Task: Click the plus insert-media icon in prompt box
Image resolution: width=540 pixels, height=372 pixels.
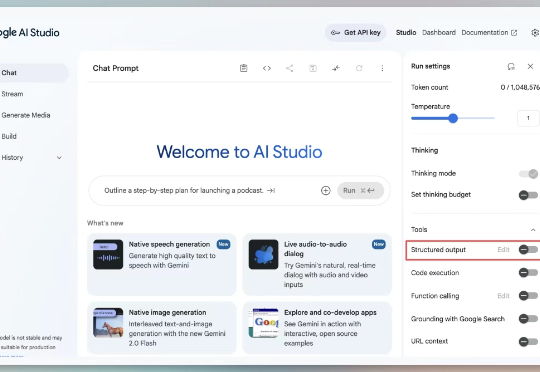Action: coord(325,190)
